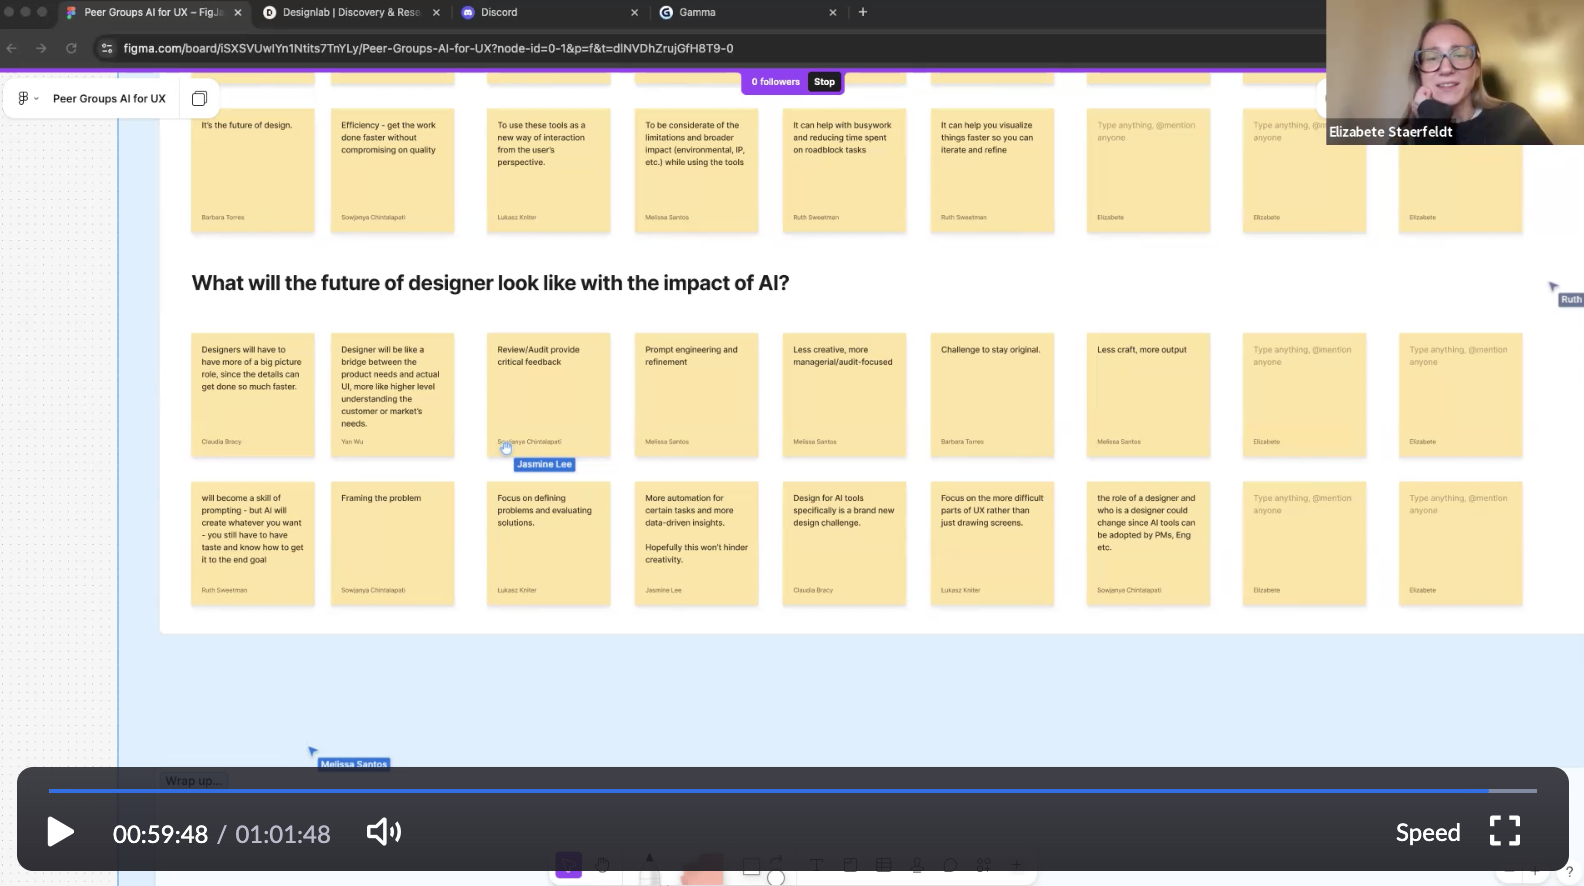
Task: Select the "Design for AI tools specifically" sticky
Action: pyautogui.click(x=844, y=544)
